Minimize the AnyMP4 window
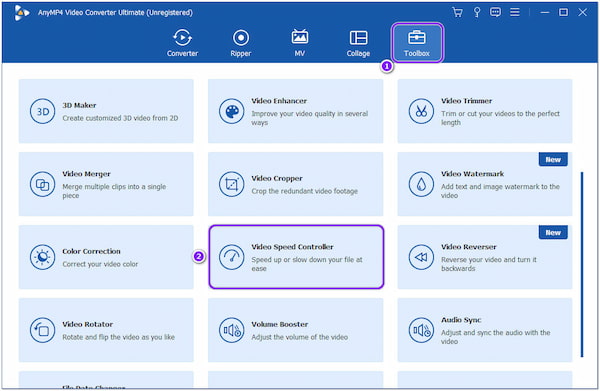Screen dimensions: 600x391 [x=545, y=12]
